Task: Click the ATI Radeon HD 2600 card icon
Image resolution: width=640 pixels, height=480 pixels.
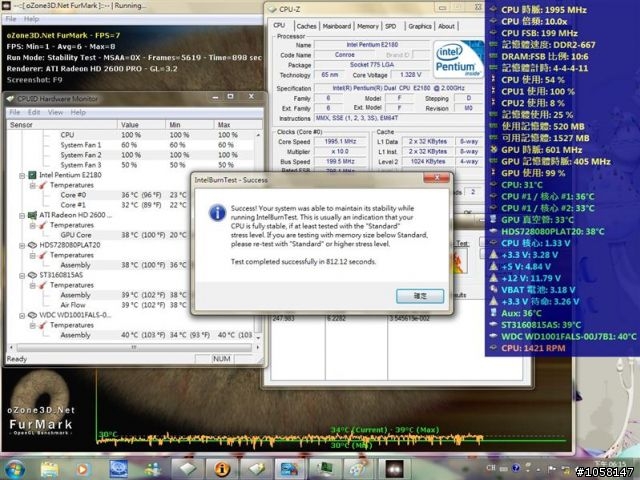Action: [32, 215]
